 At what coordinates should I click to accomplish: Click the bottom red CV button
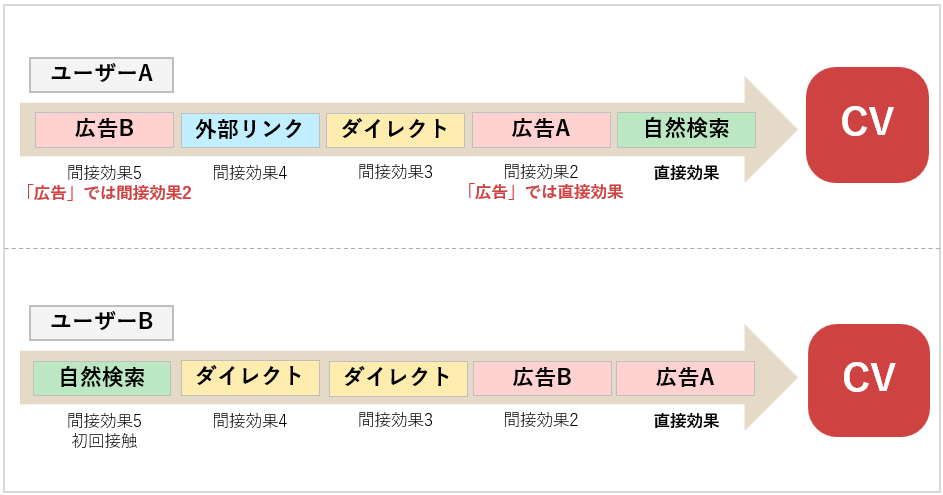(868, 380)
